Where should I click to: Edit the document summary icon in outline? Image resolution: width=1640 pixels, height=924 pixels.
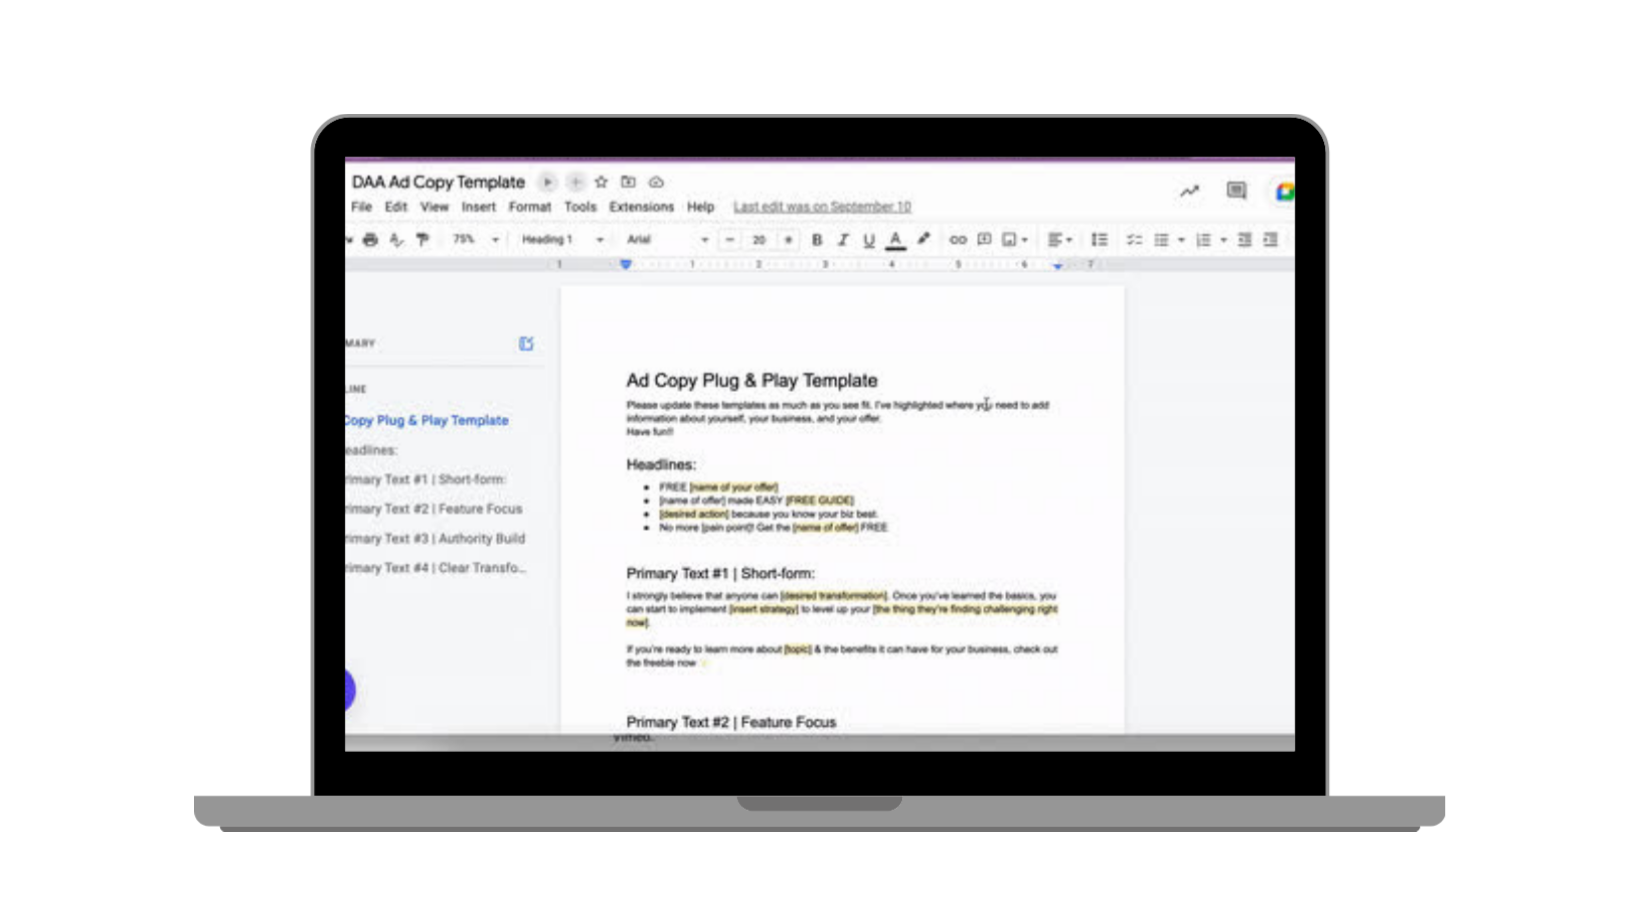coord(526,344)
